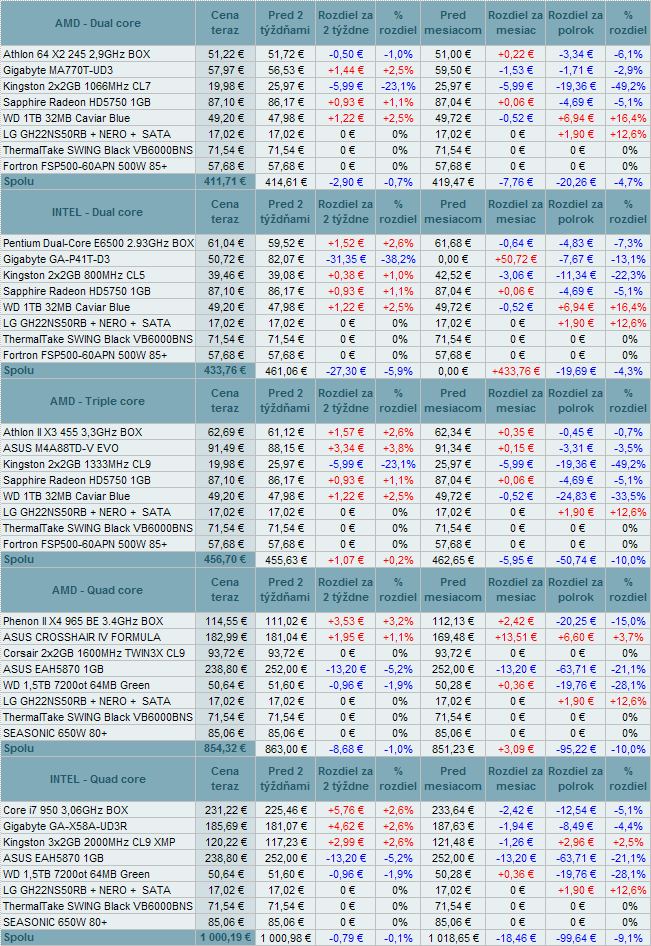Image resolution: width=651 pixels, height=946 pixels.
Task: Click the '419,47 €' month-ago total
Action: [x=453, y=182]
